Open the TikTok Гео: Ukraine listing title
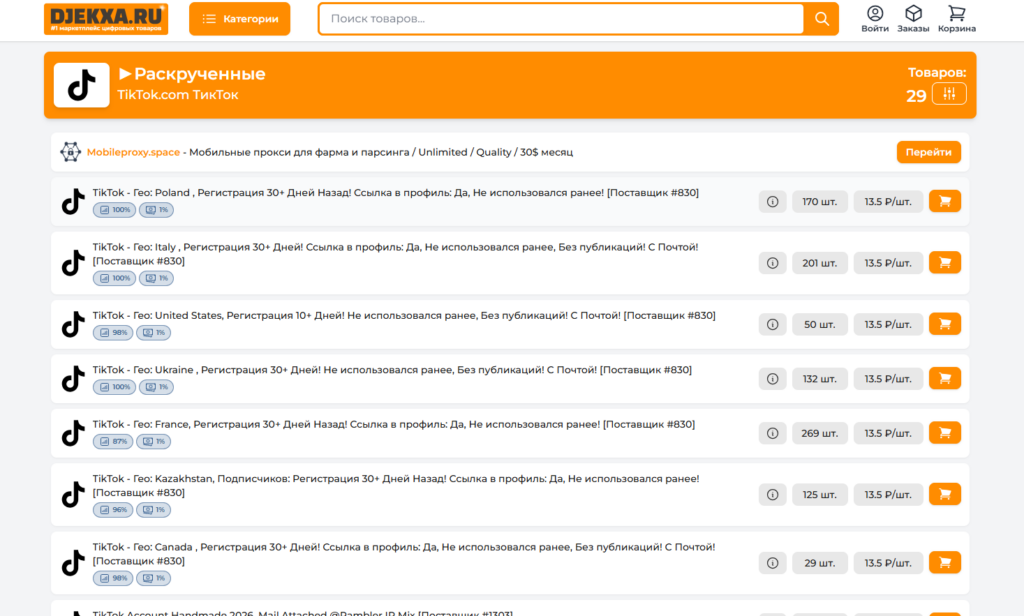Viewport: 1024px width, 616px height. 392,370
